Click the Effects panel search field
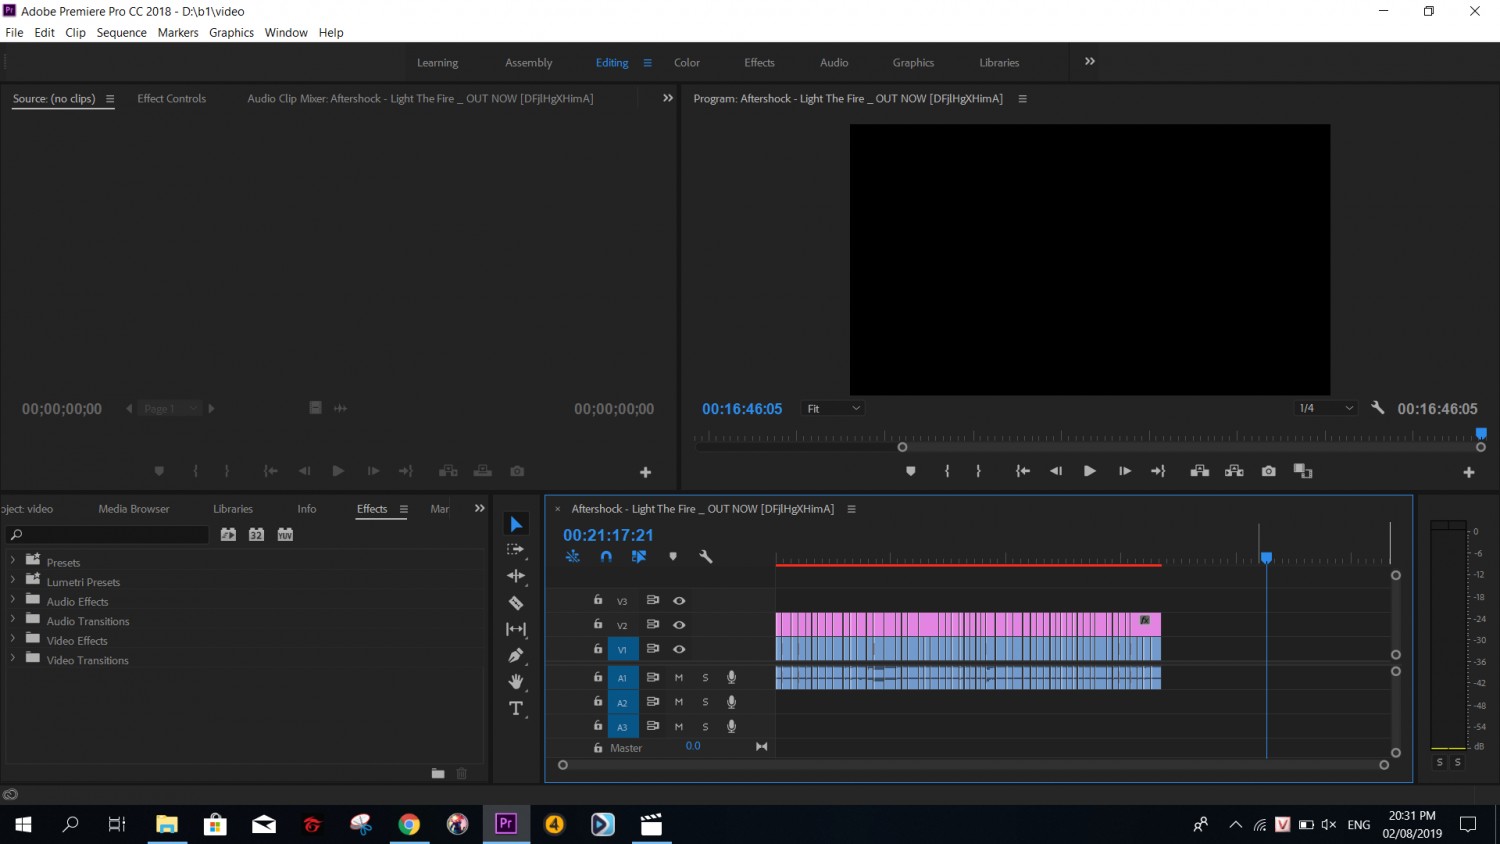The width and height of the screenshot is (1500, 844). point(108,535)
